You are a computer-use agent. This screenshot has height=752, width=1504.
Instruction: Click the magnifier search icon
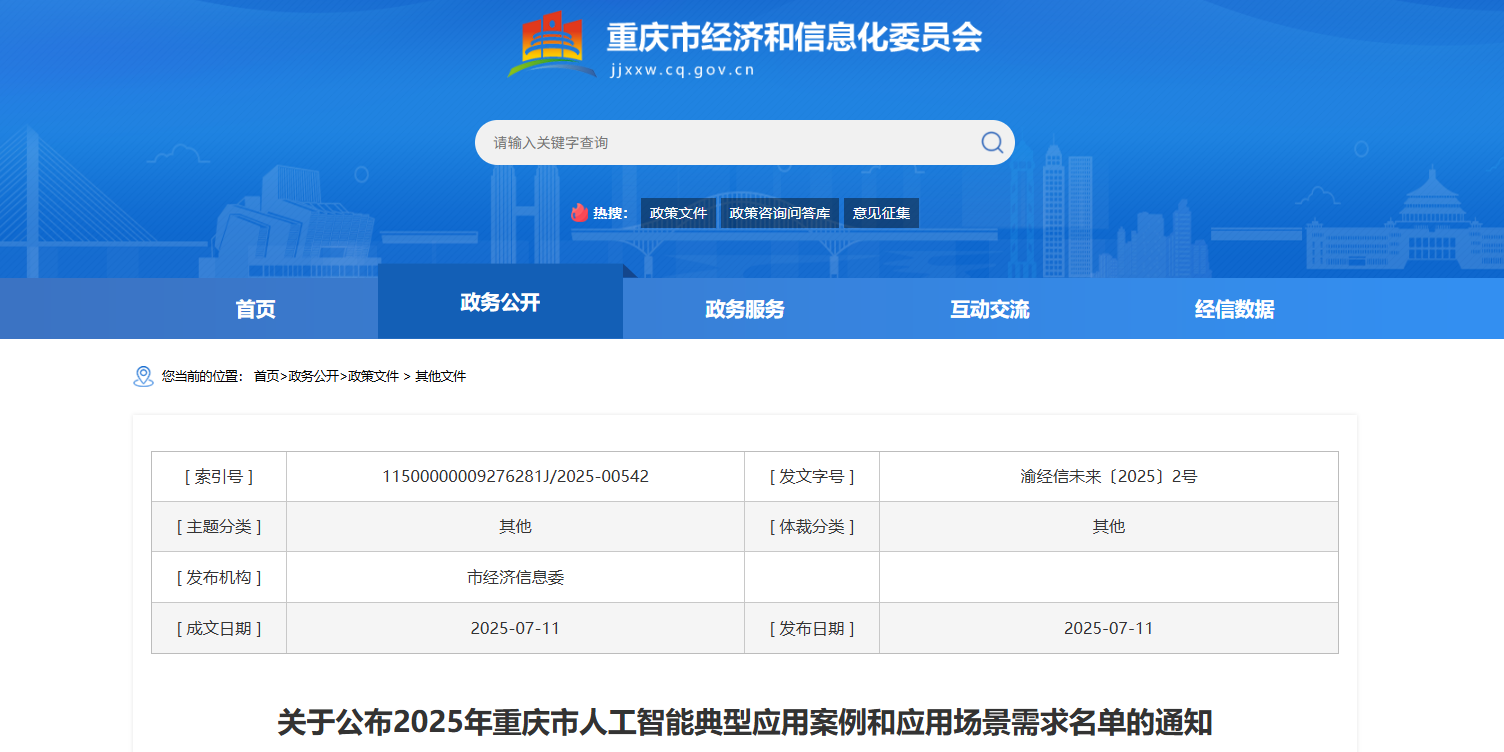tap(991, 142)
